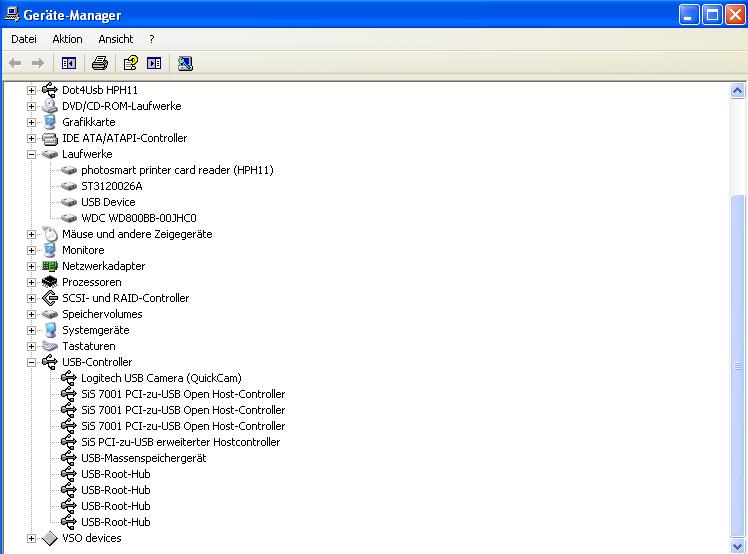Viewport: 748px width, 554px height.
Task: Open the Ansicht menu
Action: click(115, 39)
